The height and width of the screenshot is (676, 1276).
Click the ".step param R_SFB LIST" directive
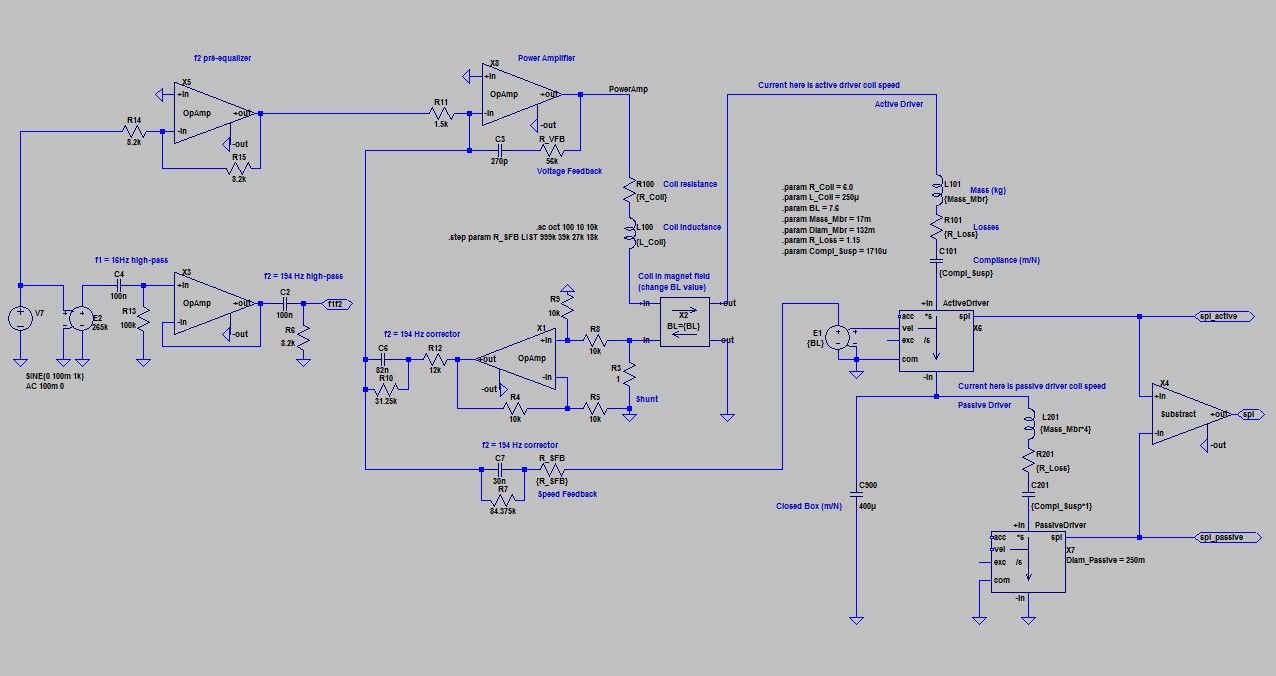pyautogui.click(x=523, y=238)
